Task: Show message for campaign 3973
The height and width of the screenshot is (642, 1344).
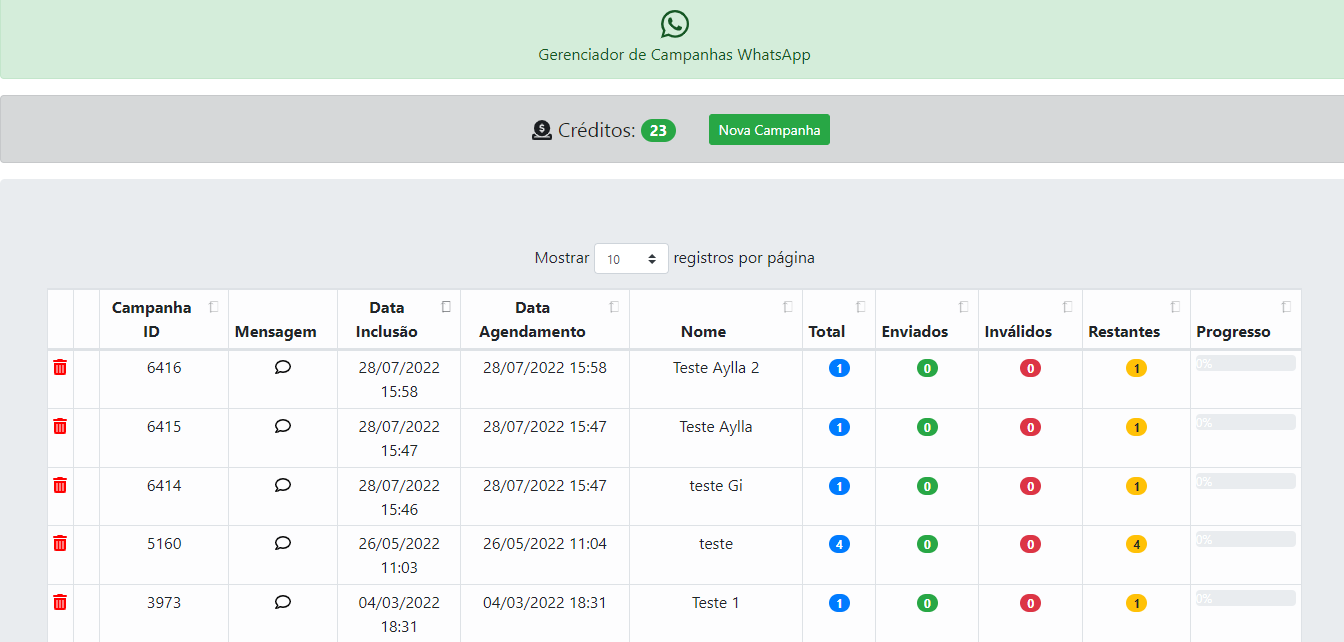Action: click(282, 603)
